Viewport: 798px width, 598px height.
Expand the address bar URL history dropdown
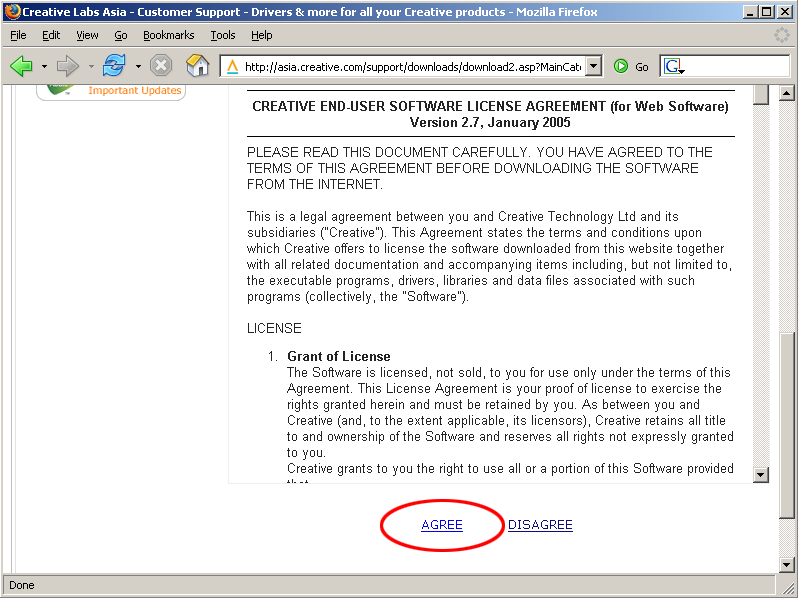[593, 67]
